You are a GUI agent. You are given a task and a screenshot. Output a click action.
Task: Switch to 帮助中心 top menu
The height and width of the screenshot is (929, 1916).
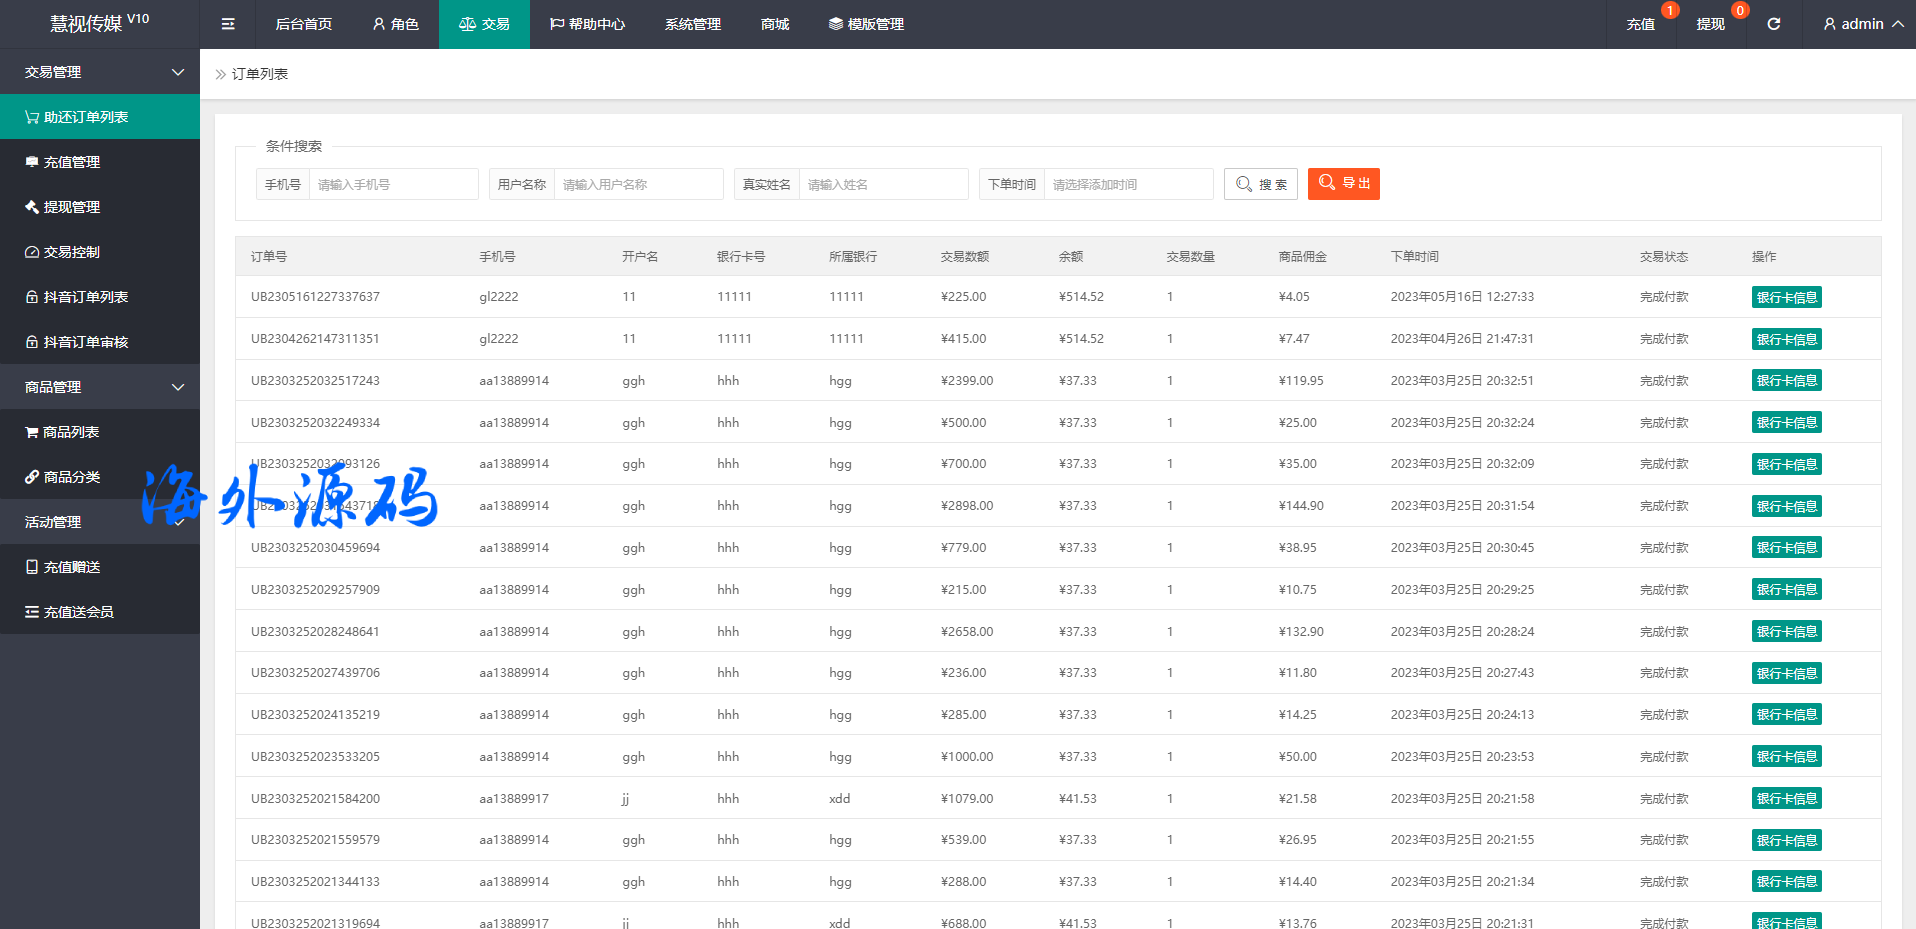(x=587, y=24)
